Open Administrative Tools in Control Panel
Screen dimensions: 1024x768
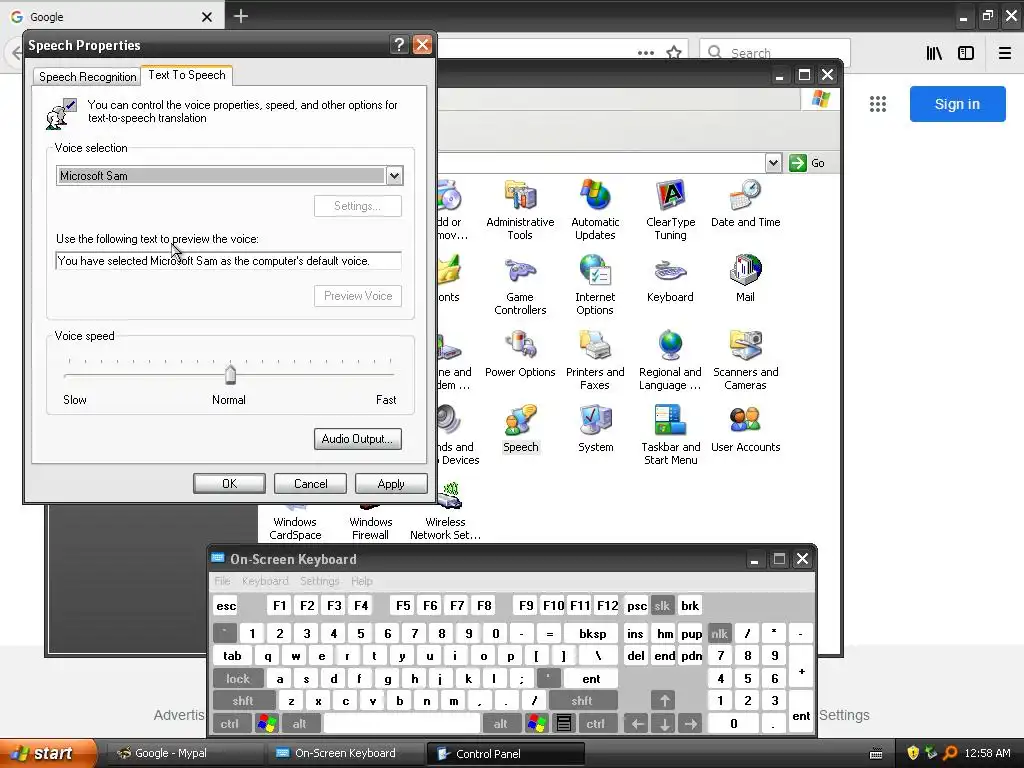tap(520, 210)
